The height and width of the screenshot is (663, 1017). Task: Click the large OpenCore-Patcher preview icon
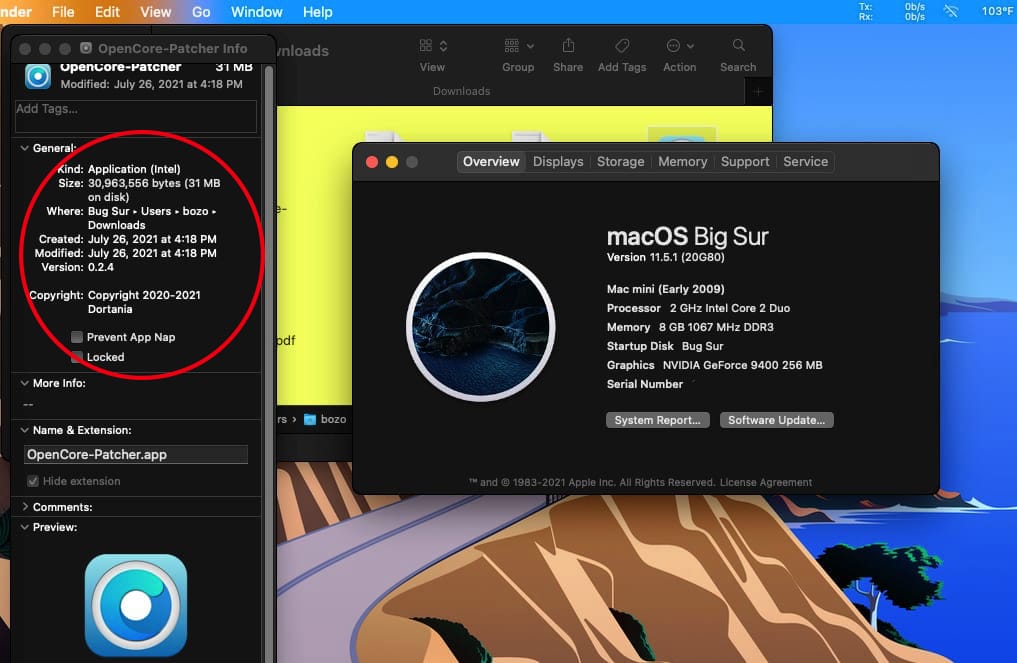(x=136, y=605)
